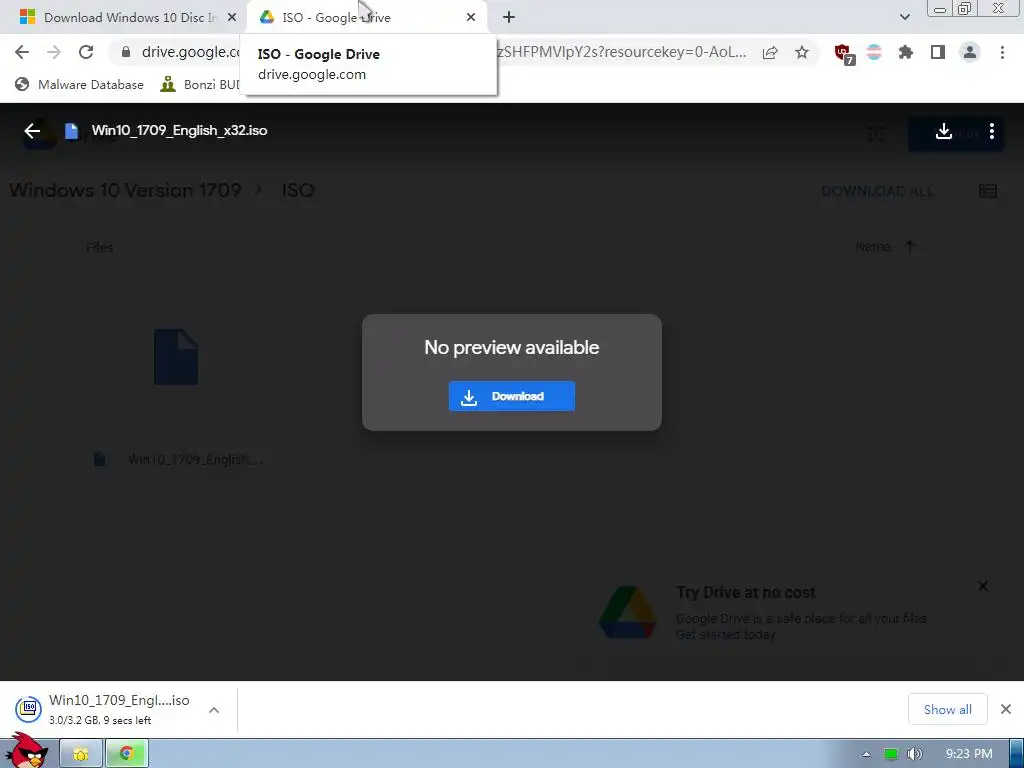Open the striped flag extension icon
This screenshot has width=1024, height=768.
(x=874, y=52)
